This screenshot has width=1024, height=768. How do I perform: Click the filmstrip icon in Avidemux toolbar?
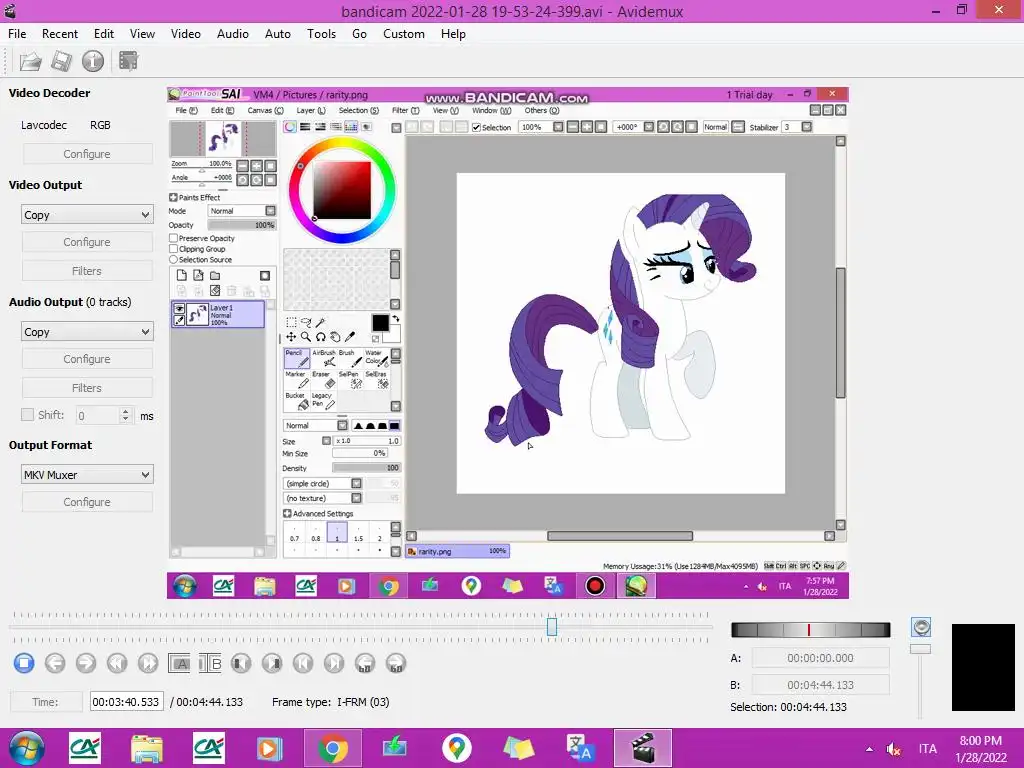coord(128,61)
